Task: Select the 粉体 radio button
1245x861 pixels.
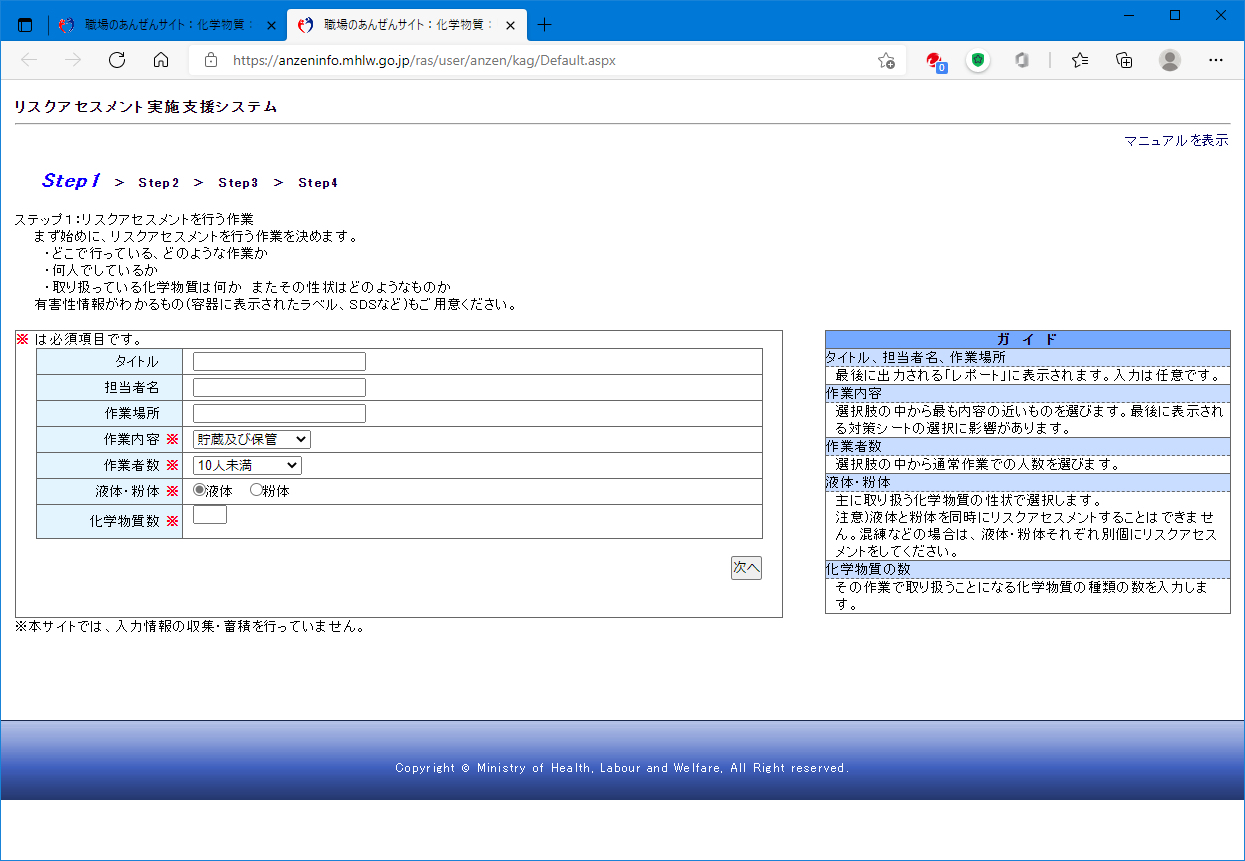Action: [x=256, y=491]
